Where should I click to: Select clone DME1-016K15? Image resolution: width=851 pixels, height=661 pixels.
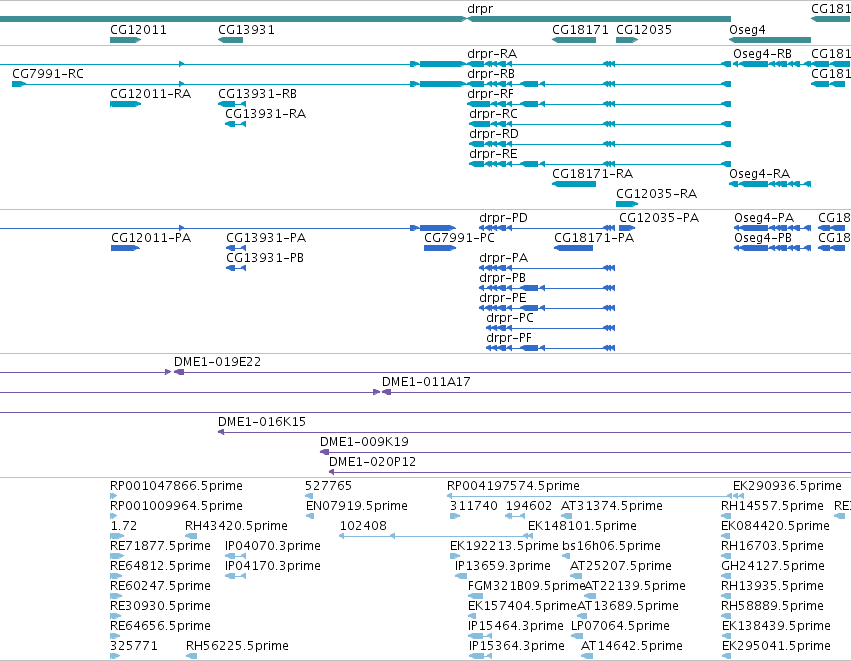(534, 432)
